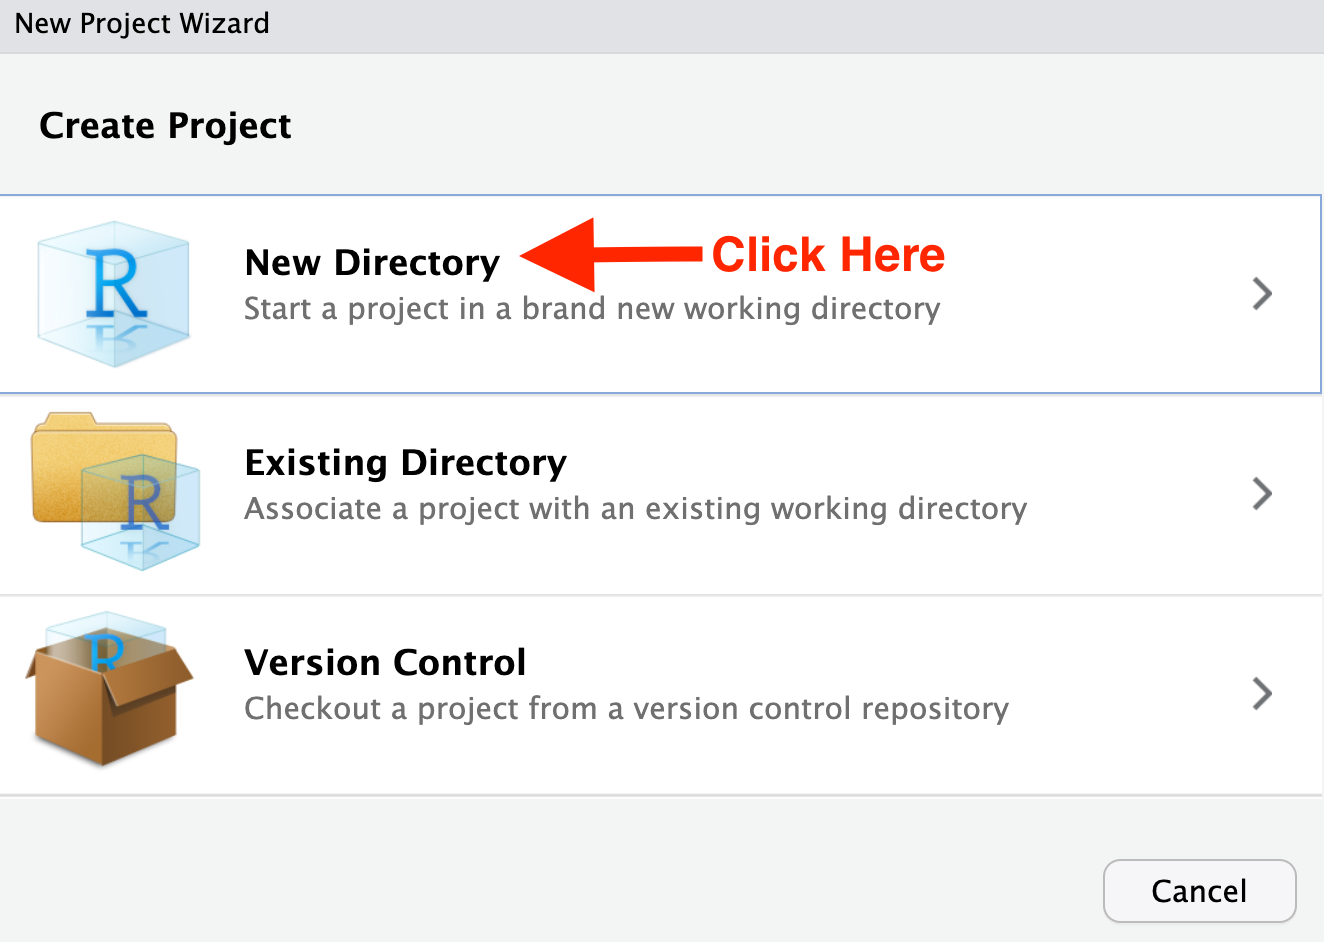Click the Create Project title
This screenshot has height=942, width=1324.
[165, 125]
